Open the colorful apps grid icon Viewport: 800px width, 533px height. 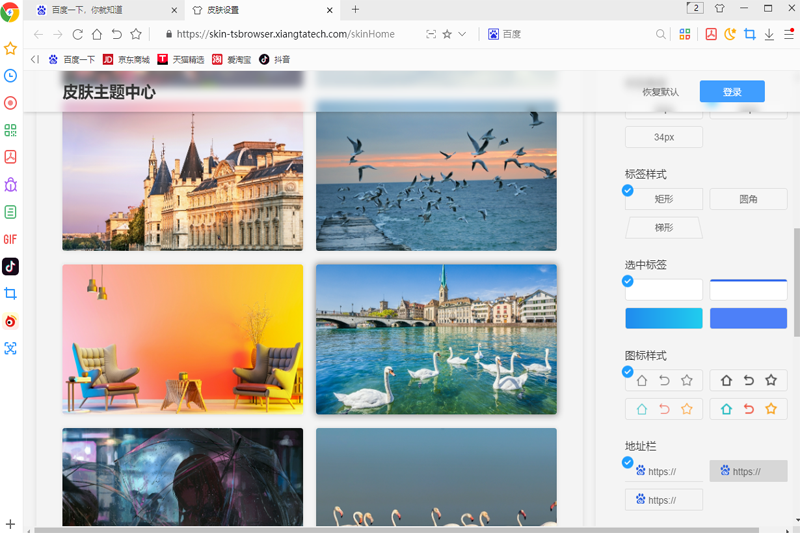[685, 34]
